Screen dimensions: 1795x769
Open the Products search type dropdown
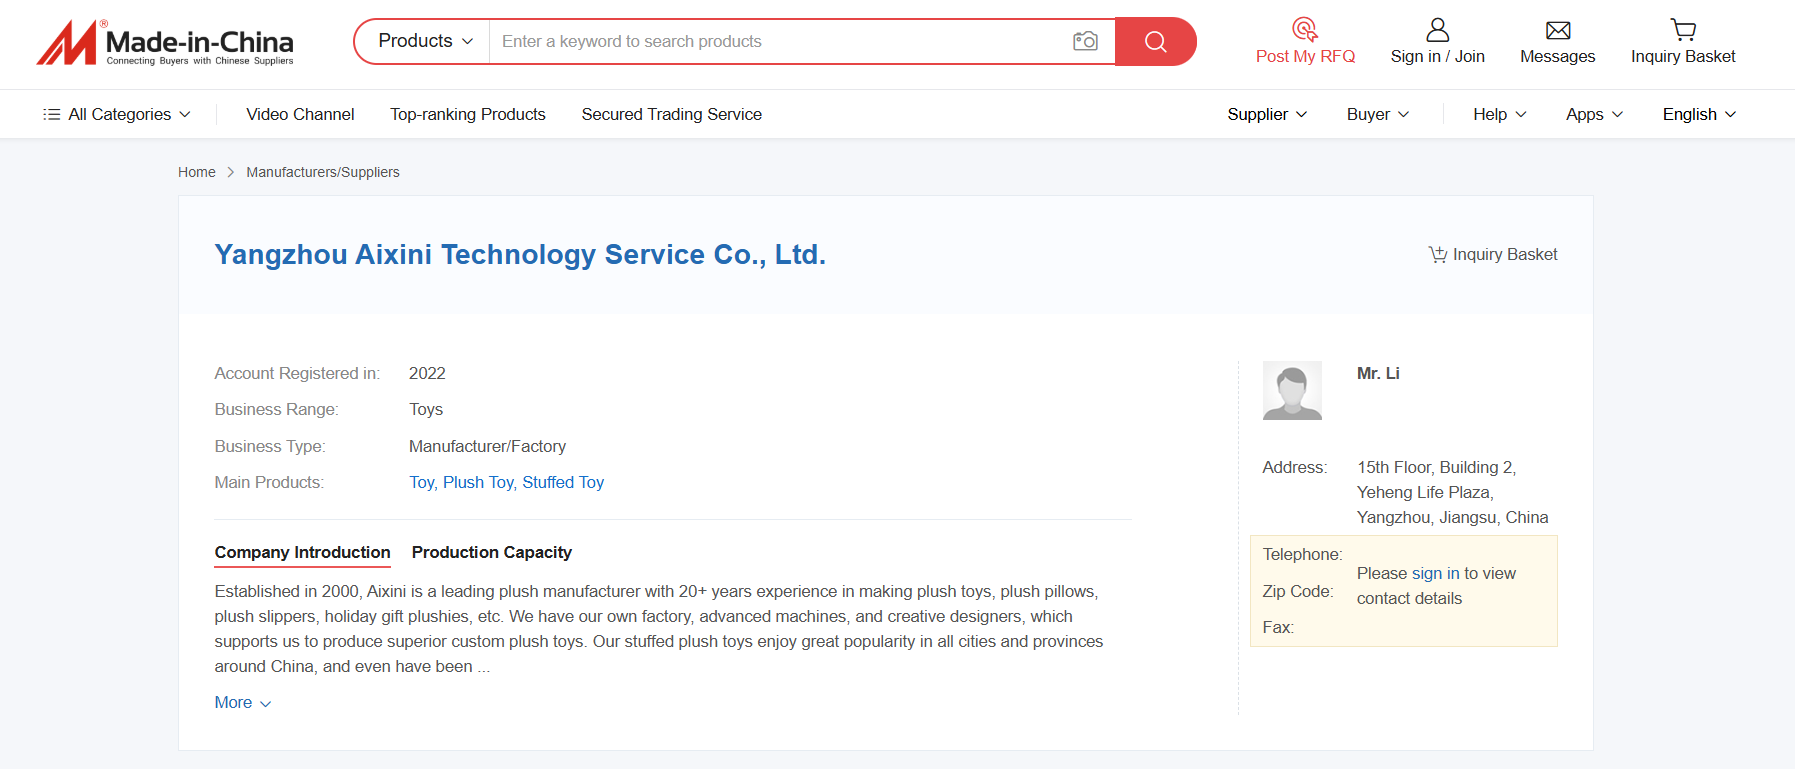click(425, 41)
